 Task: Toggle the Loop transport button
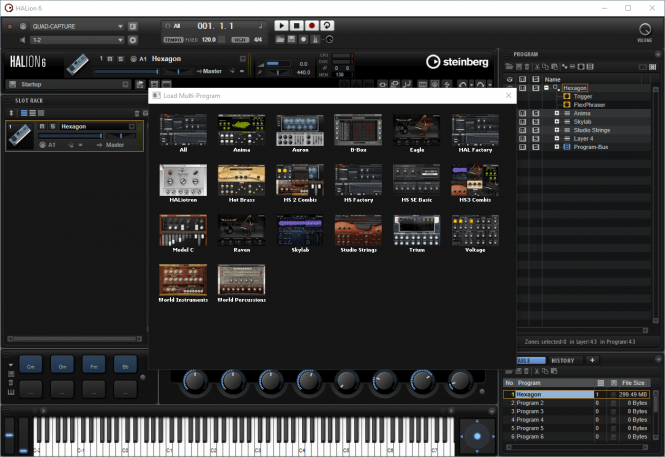[x=327, y=26]
